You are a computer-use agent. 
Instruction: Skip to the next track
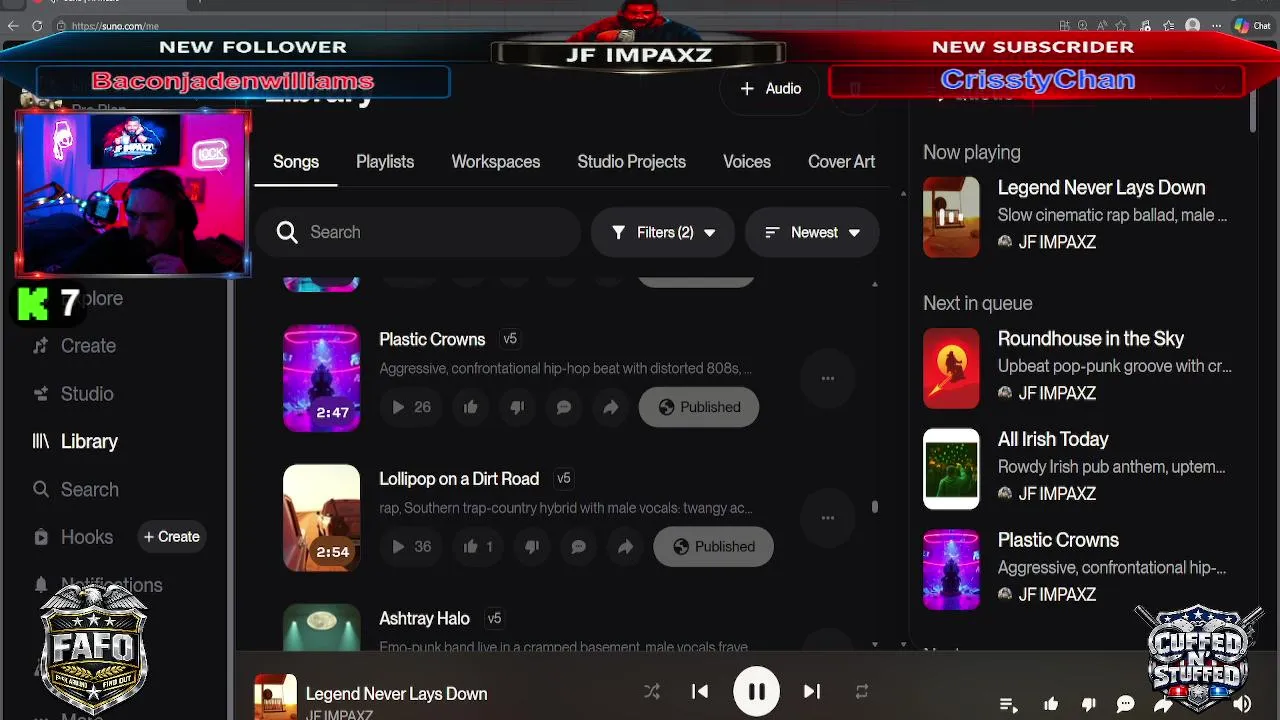click(x=812, y=691)
